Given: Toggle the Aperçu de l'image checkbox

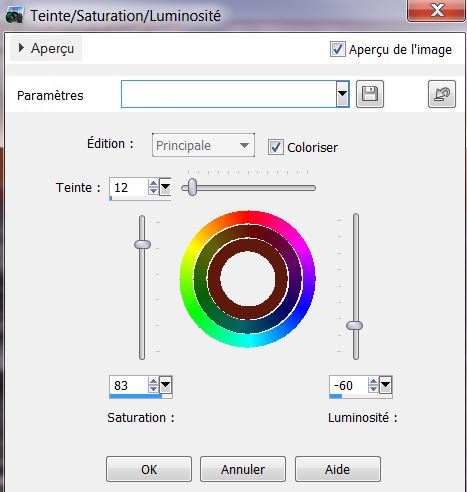Looking at the screenshot, I should point(337,49).
